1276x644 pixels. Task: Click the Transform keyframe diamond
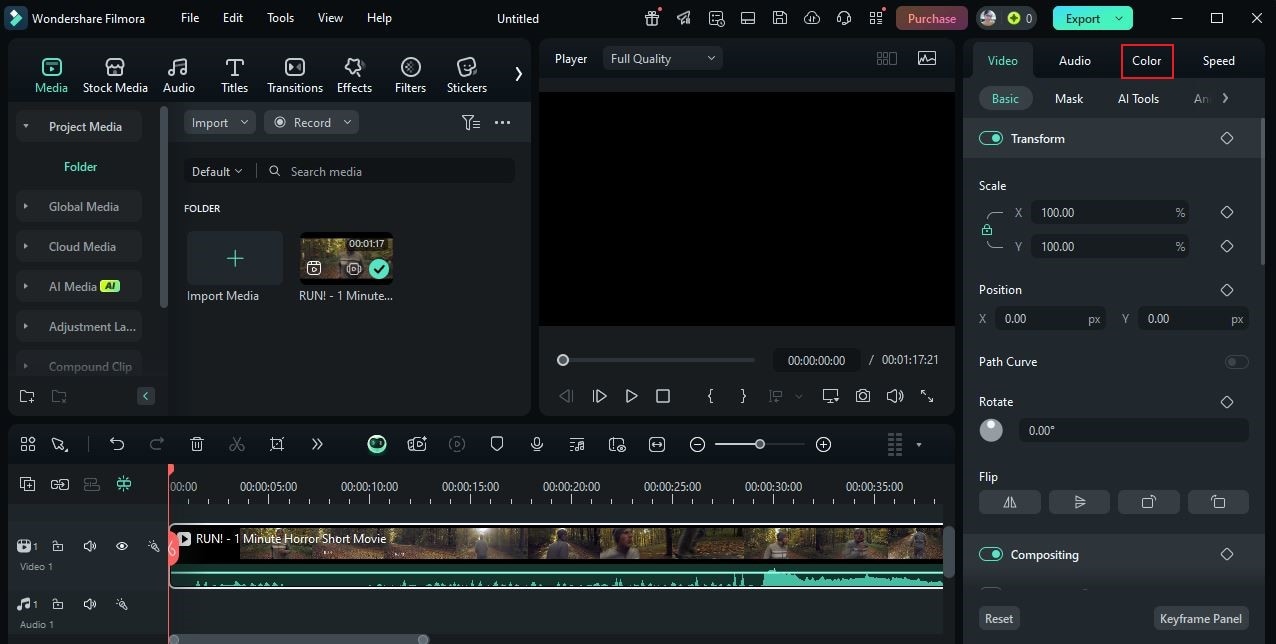click(x=1227, y=138)
